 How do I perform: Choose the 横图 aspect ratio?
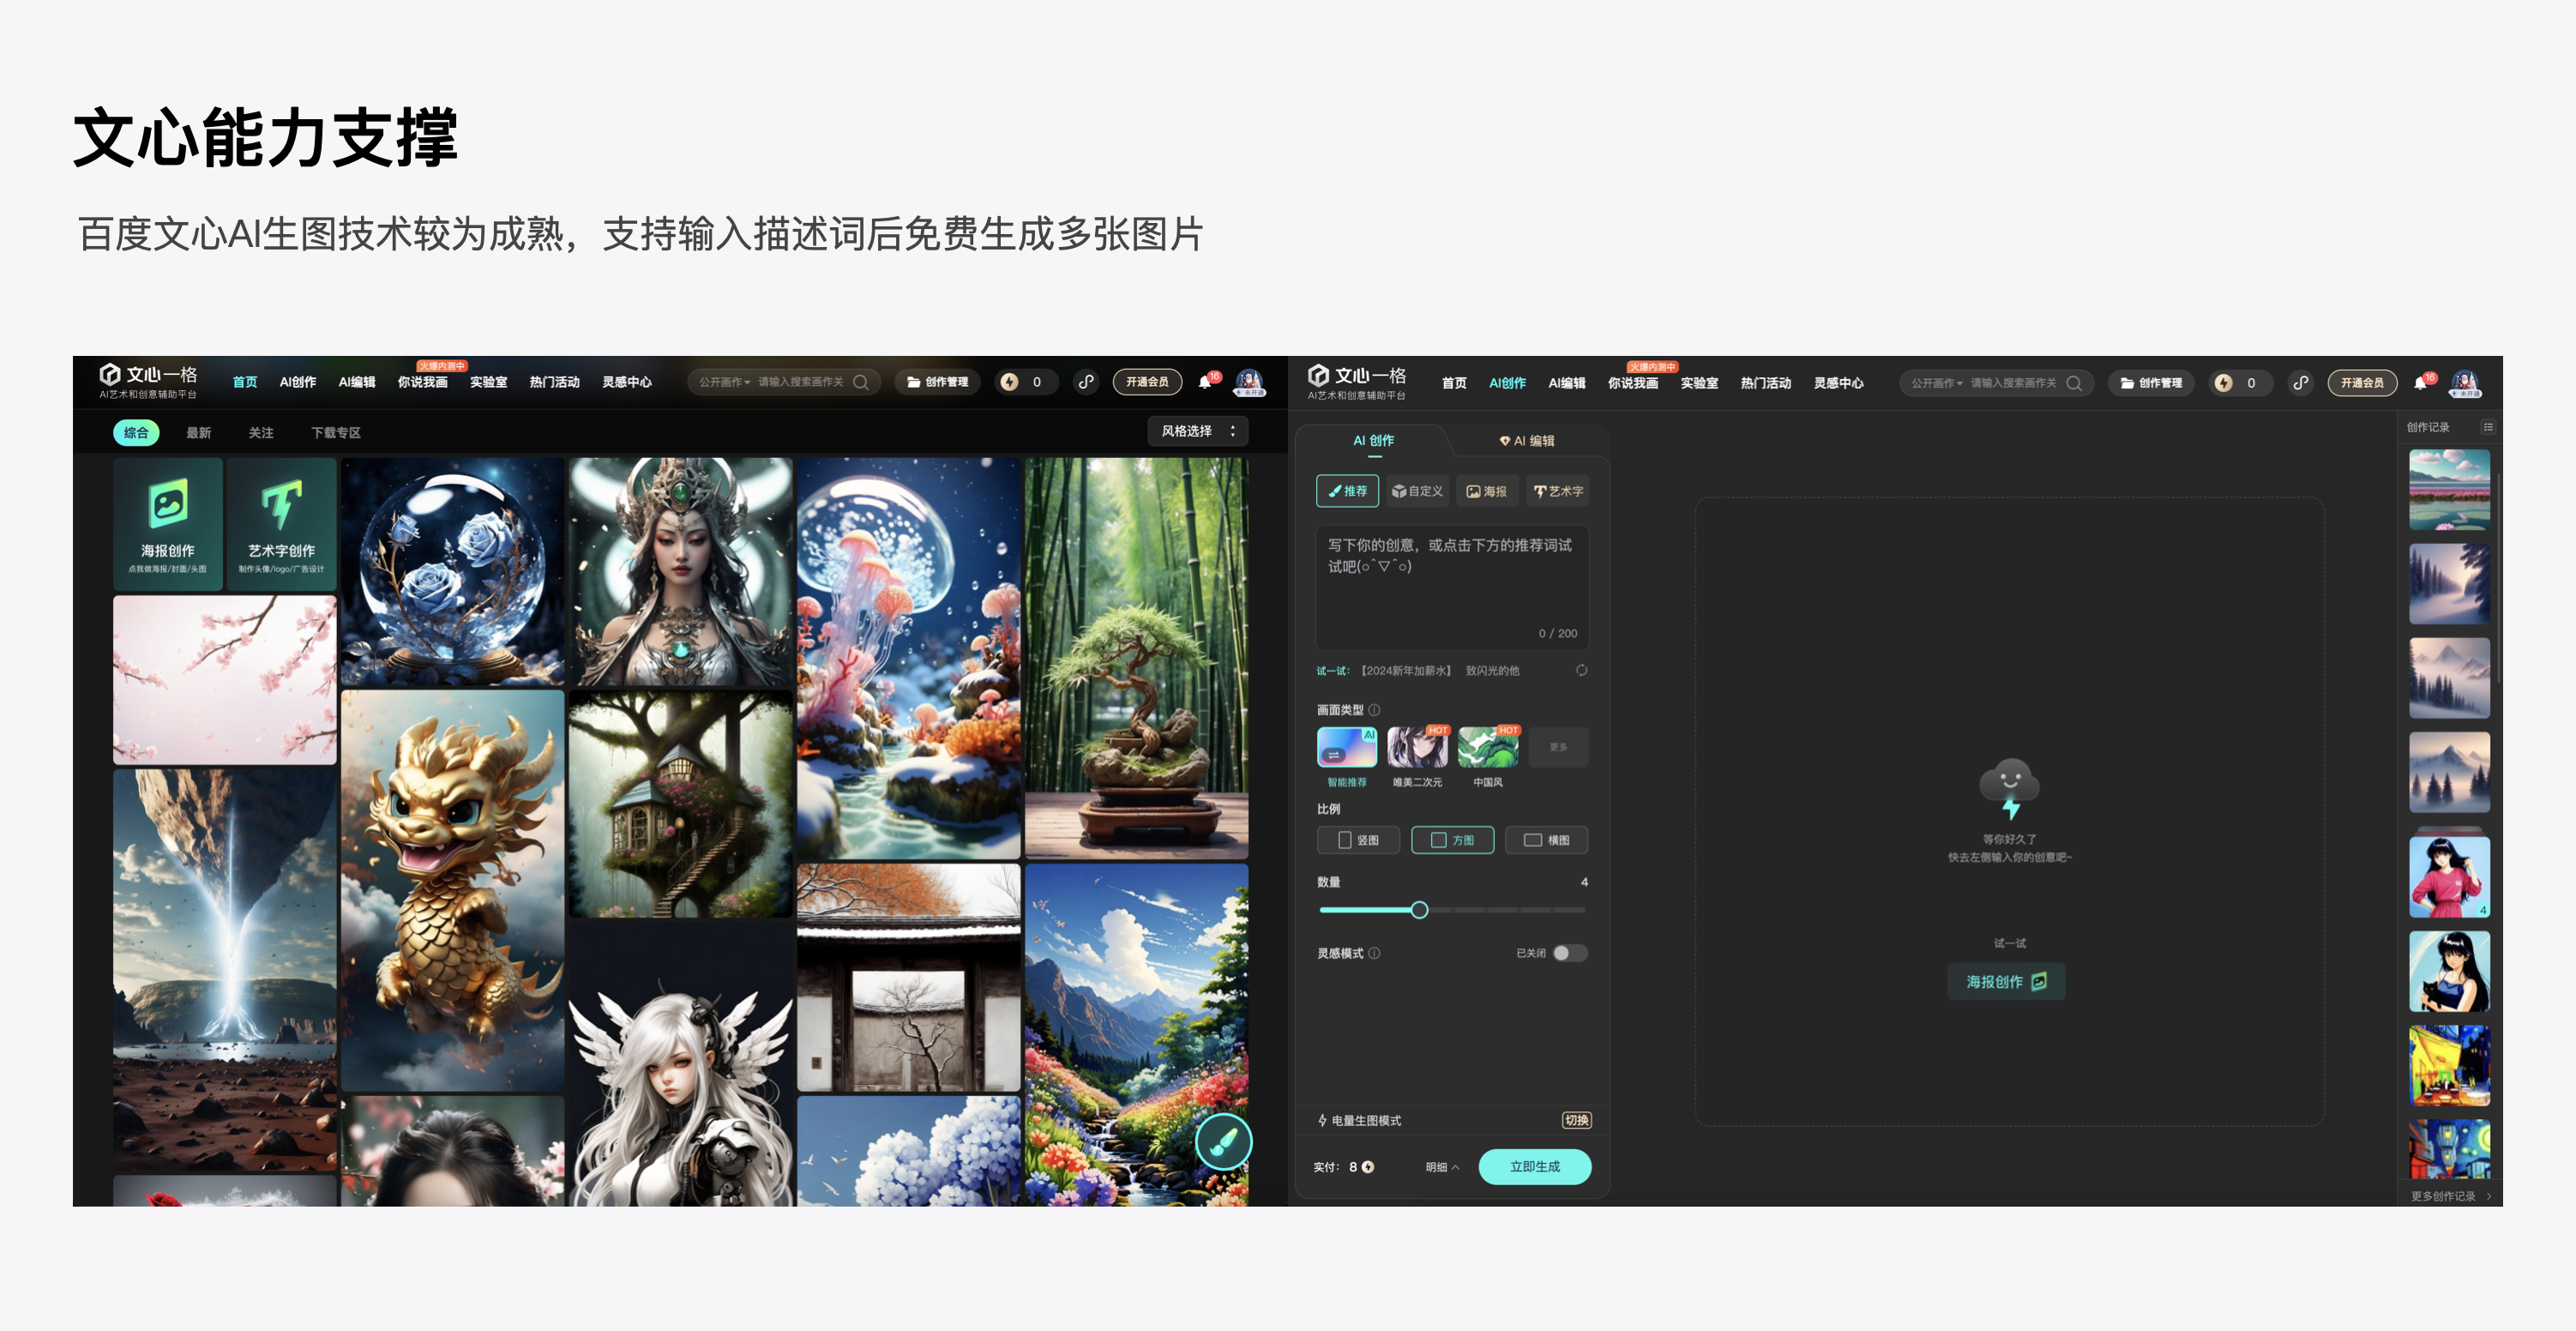1546,840
